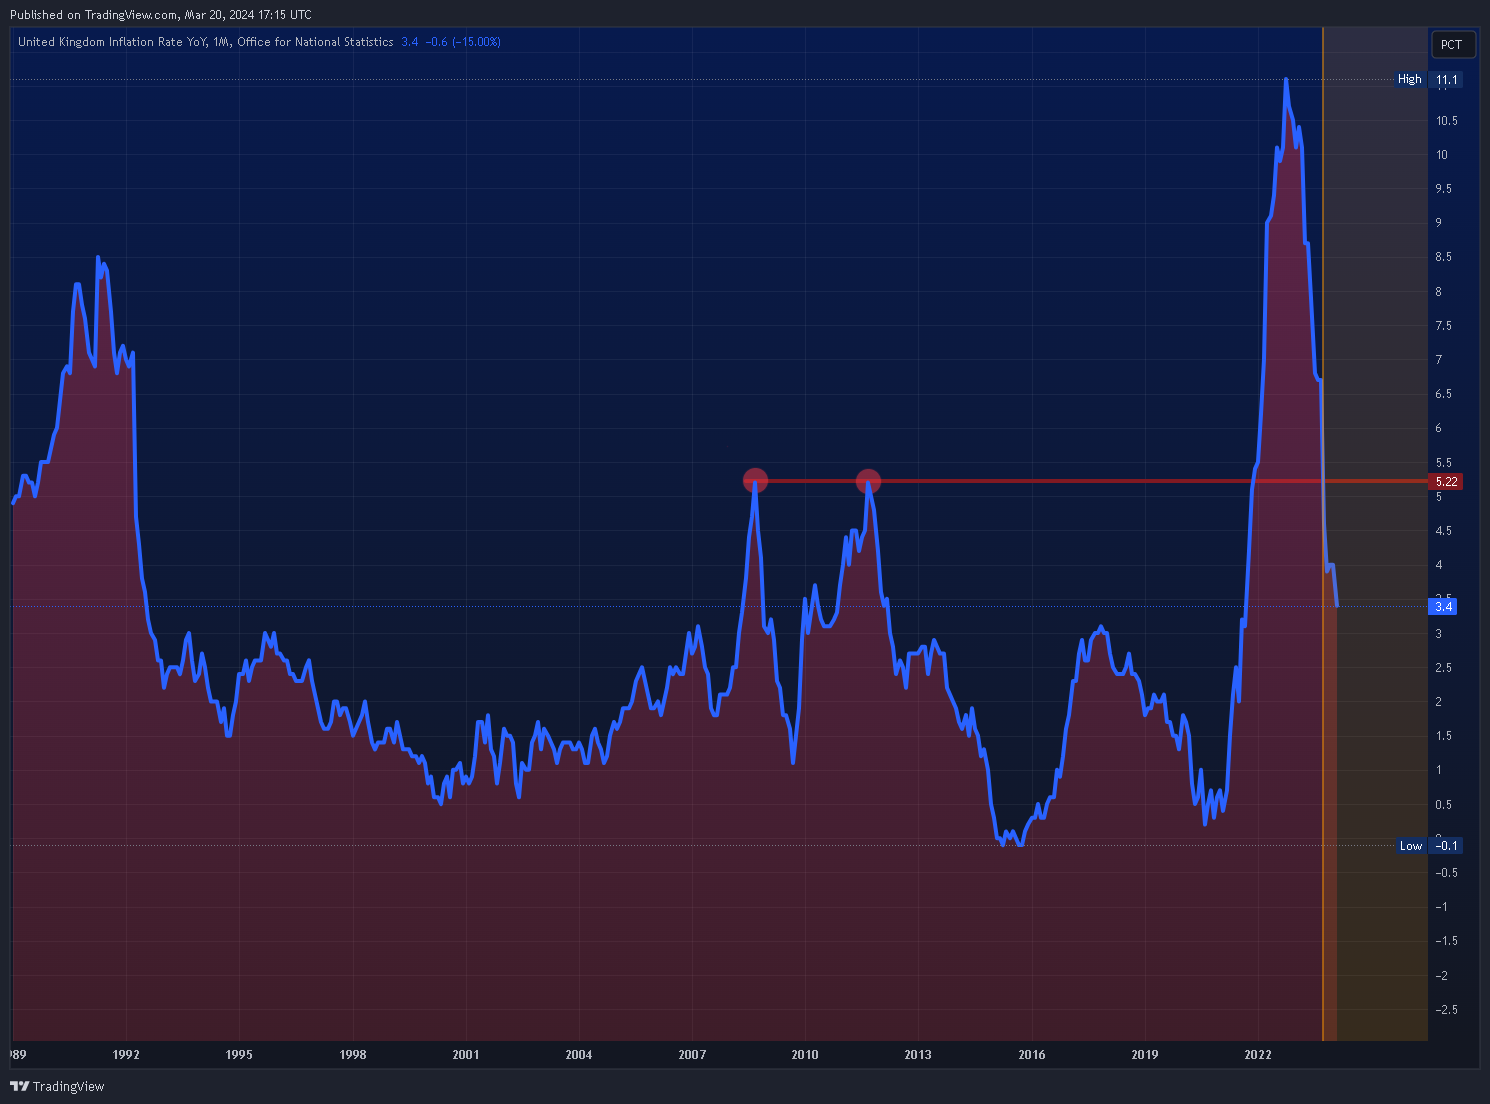
Task: Click the 3.4 value in the legend
Action: (409, 42)
